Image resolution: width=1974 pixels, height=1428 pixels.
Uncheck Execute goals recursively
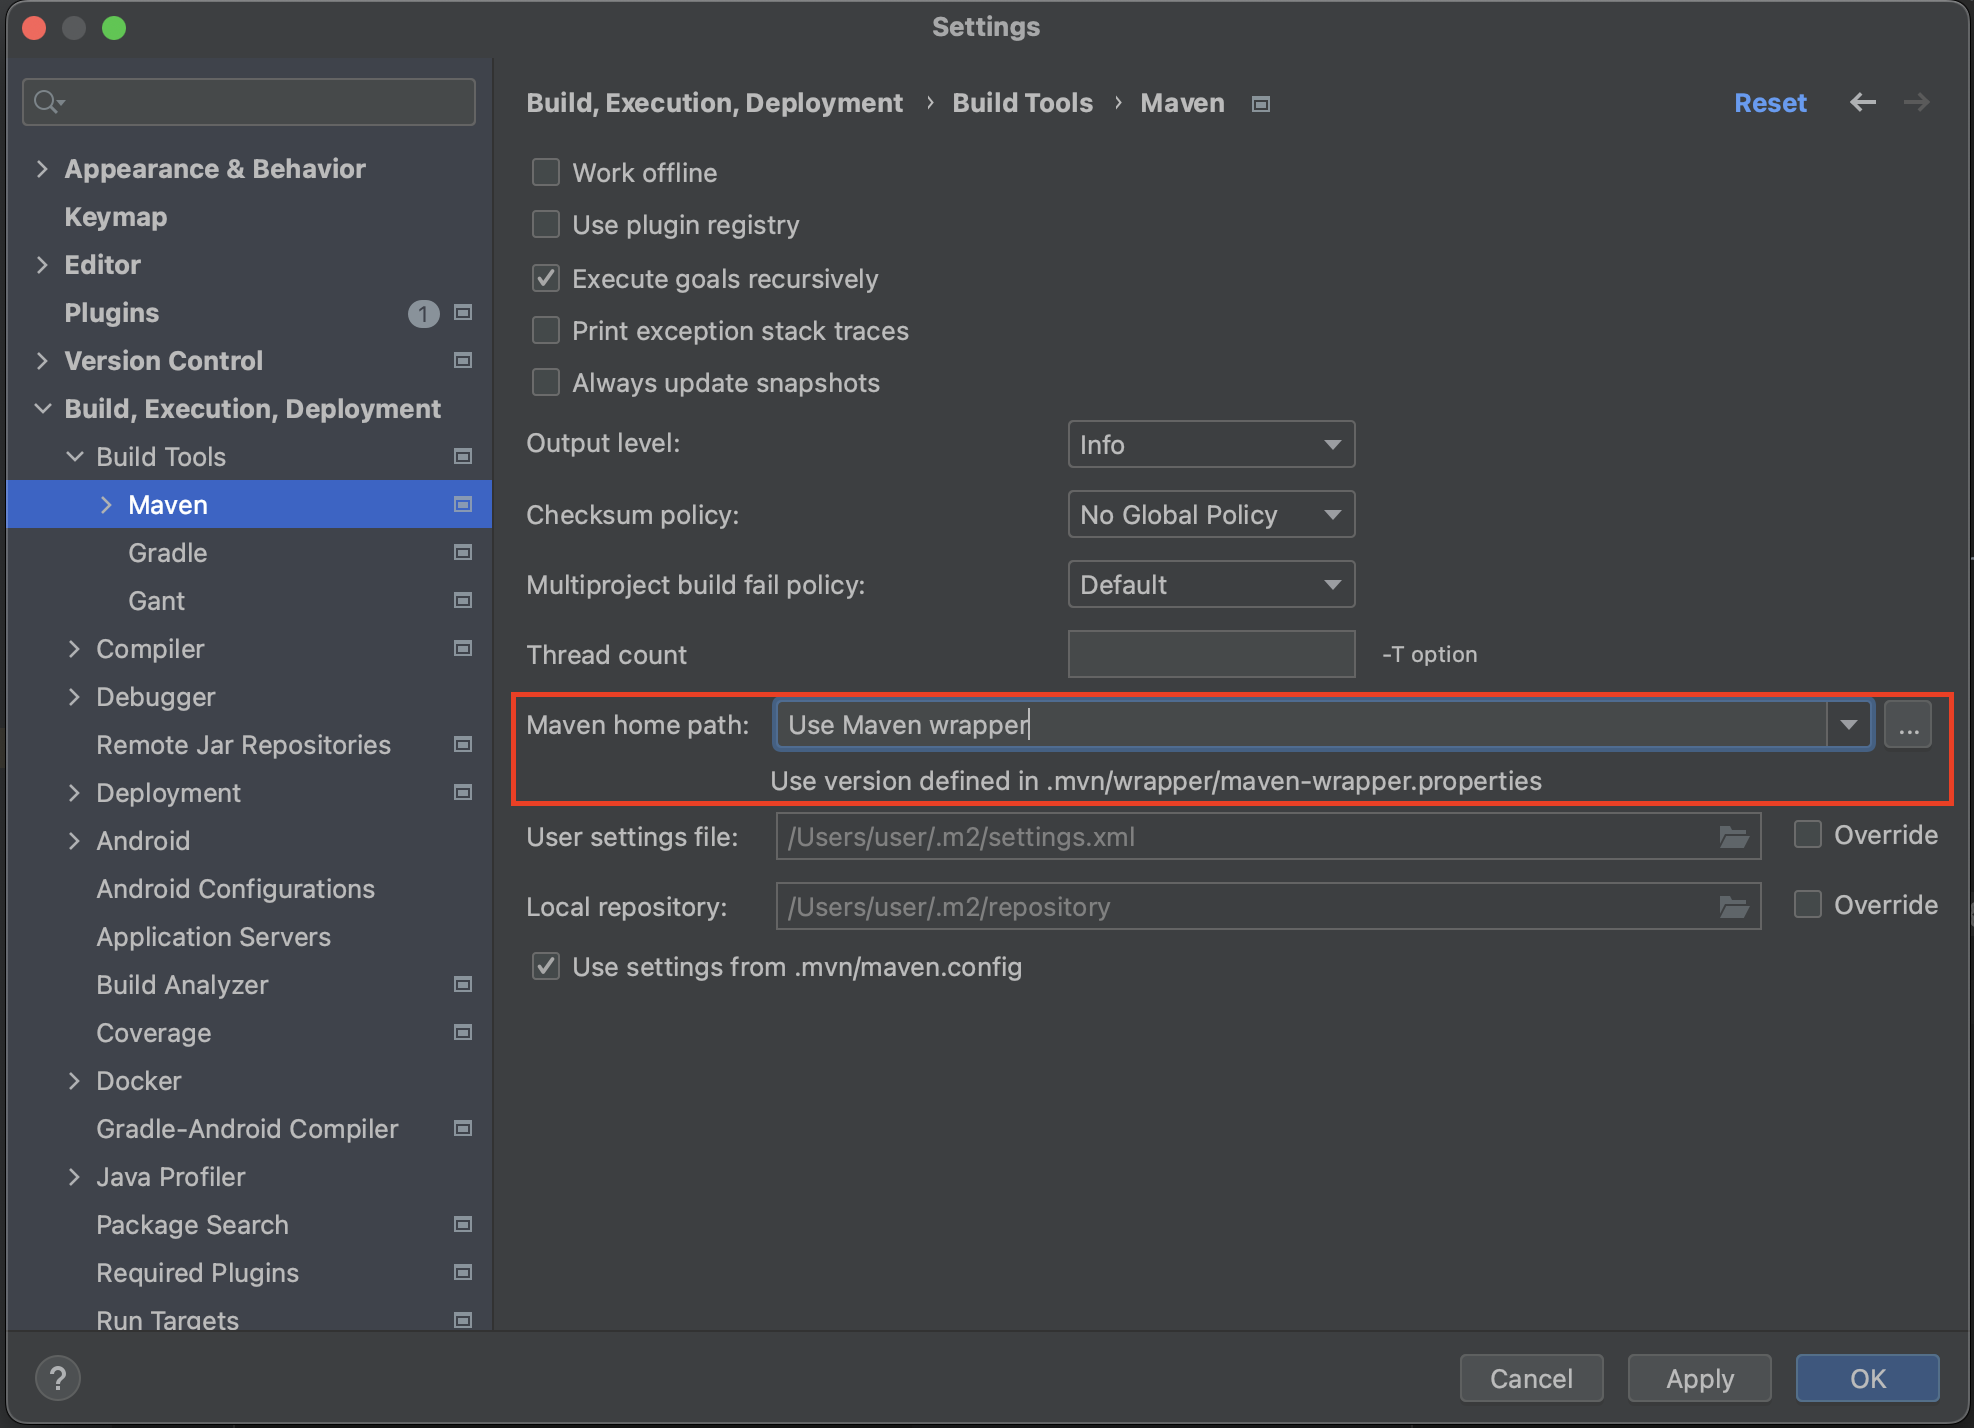pos(546,279)
